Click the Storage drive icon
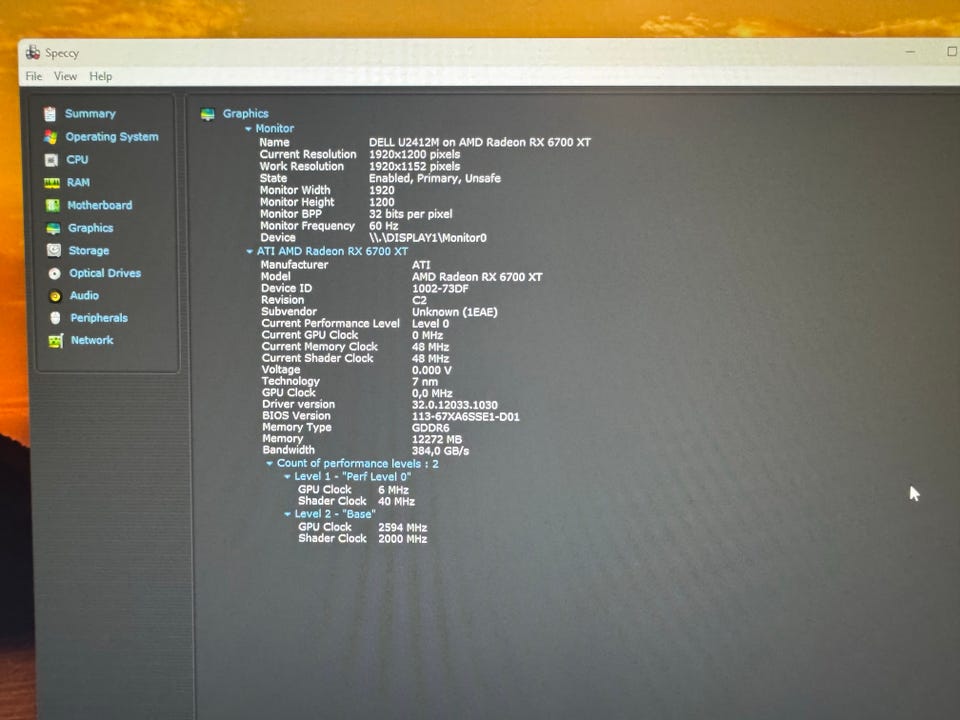Image resolution: width=960 pixels, height=720 pixels. [x=54, y=250]
